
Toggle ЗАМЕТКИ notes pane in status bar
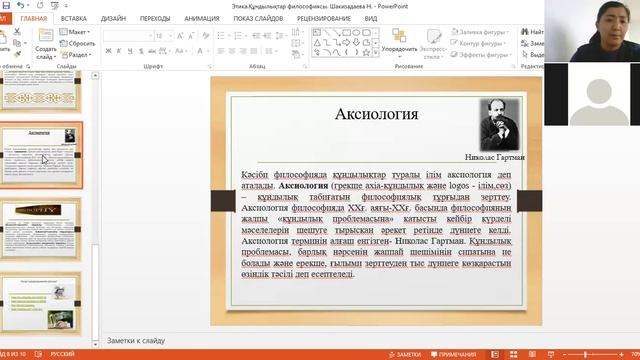click(x=405, y=354)
